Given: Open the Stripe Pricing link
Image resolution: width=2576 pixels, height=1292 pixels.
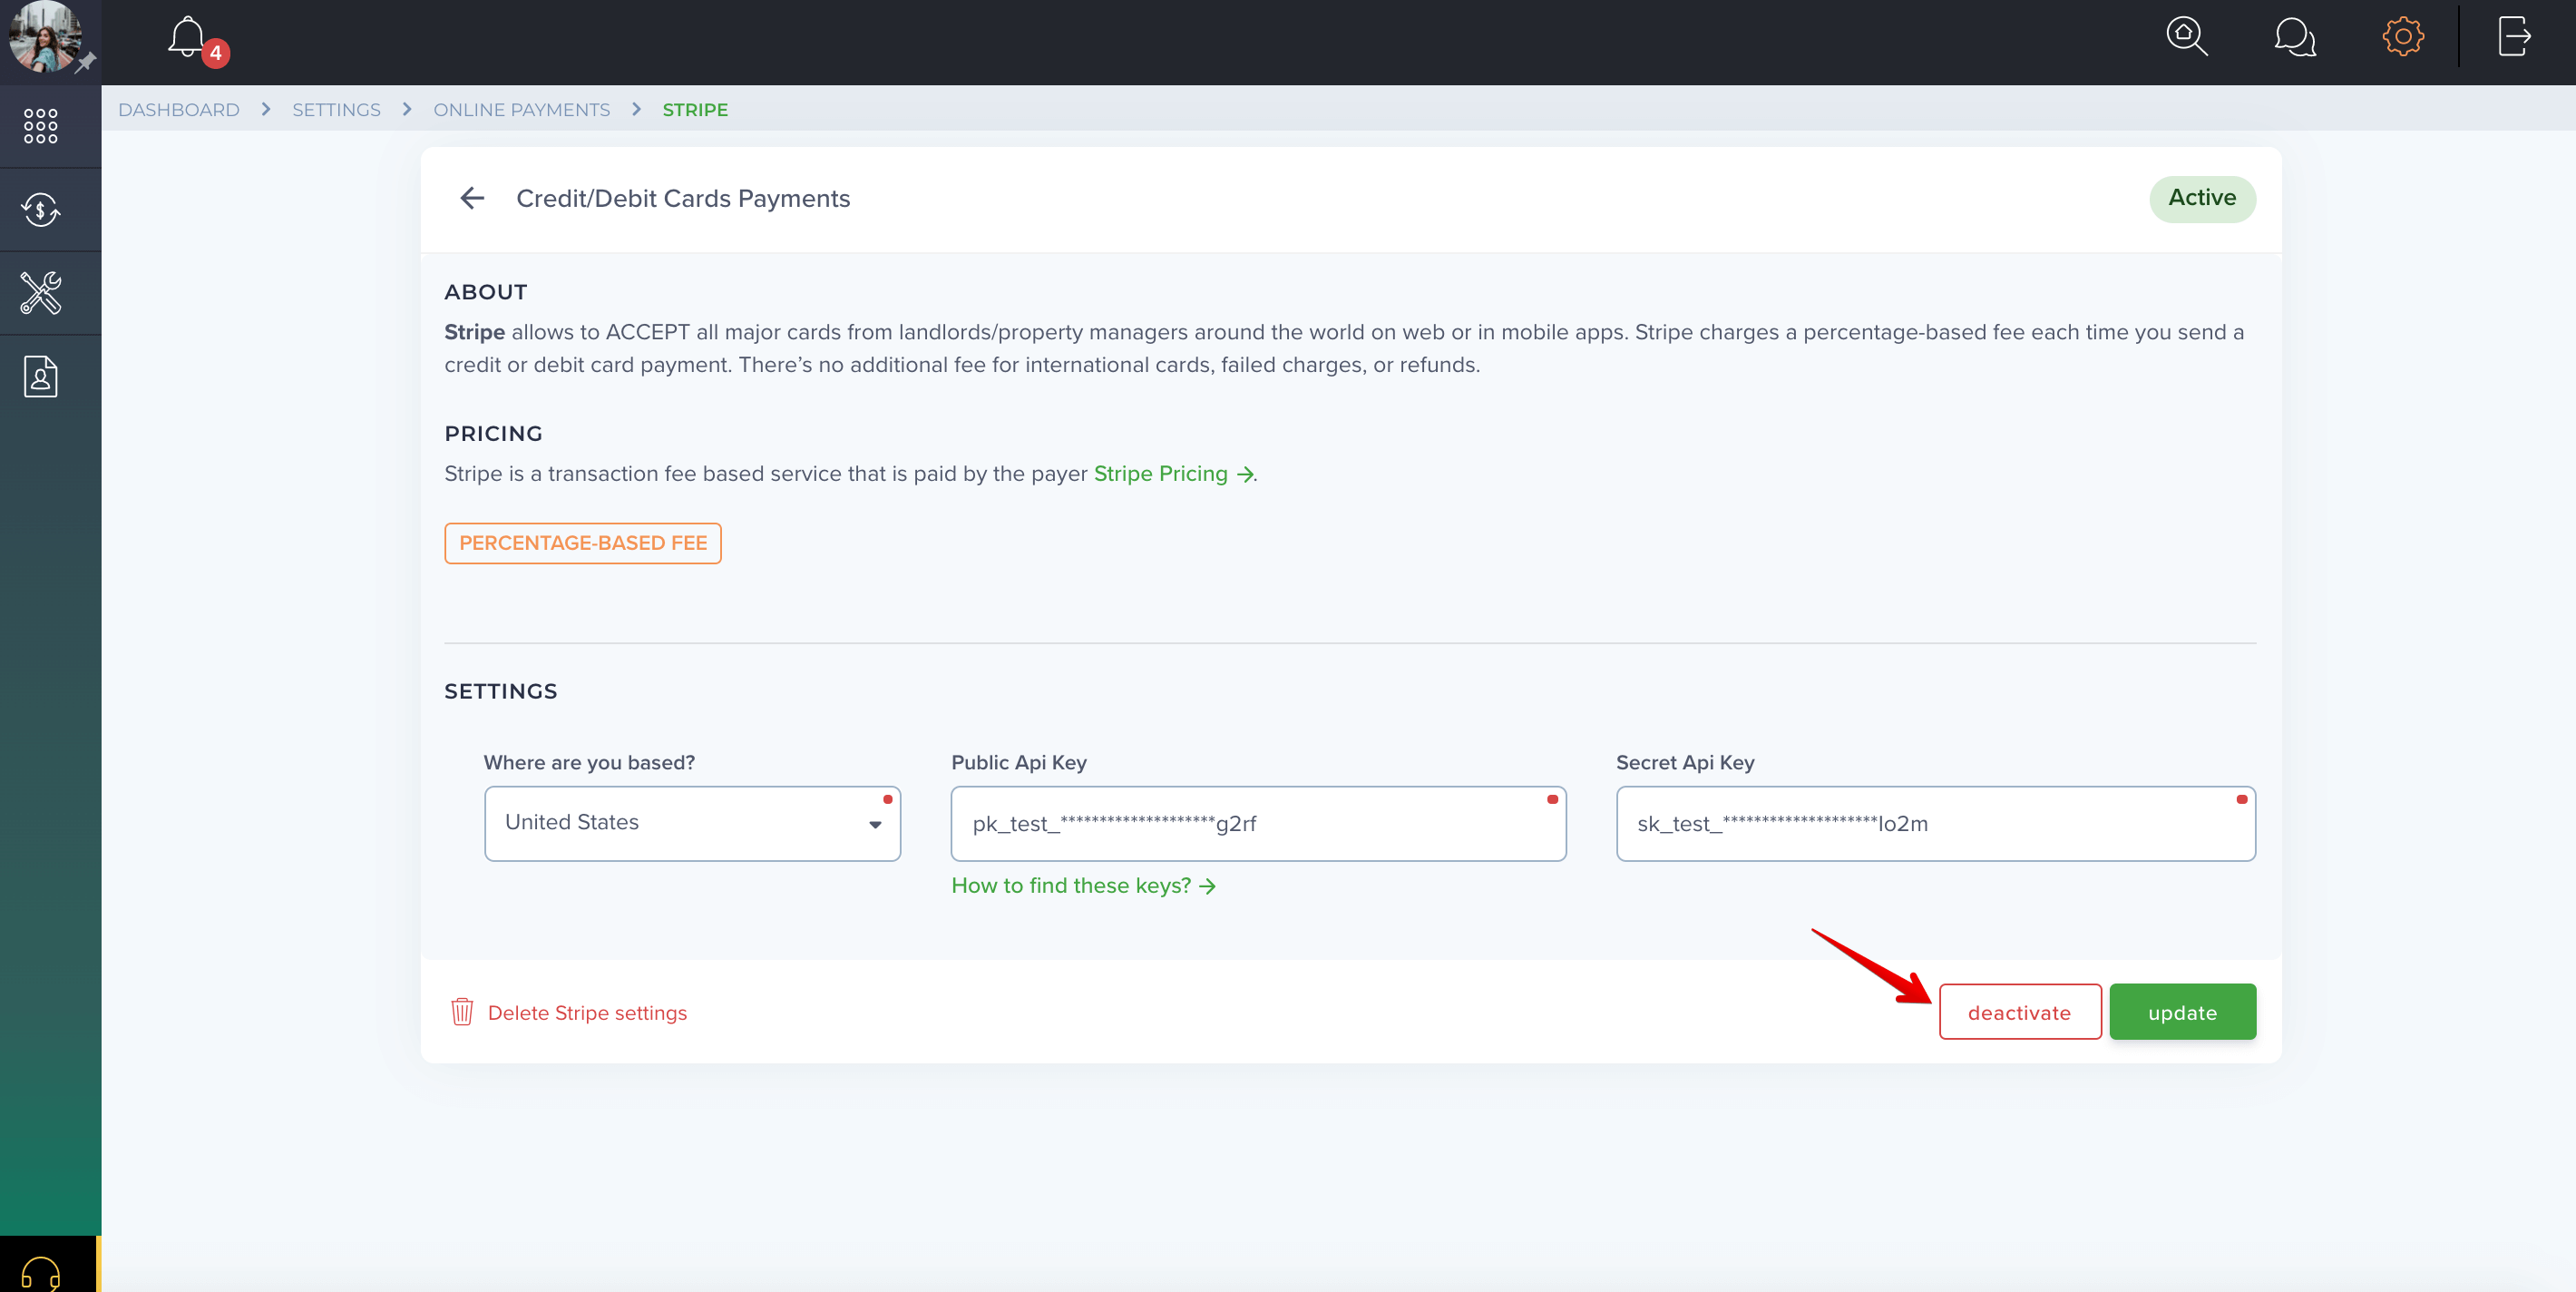Looking at the screenshot, I should (x=1173, y=474).
